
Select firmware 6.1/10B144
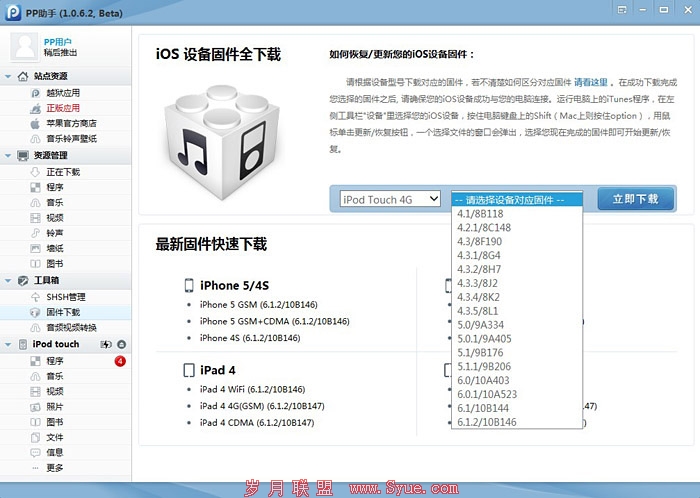tap(517, 408)
